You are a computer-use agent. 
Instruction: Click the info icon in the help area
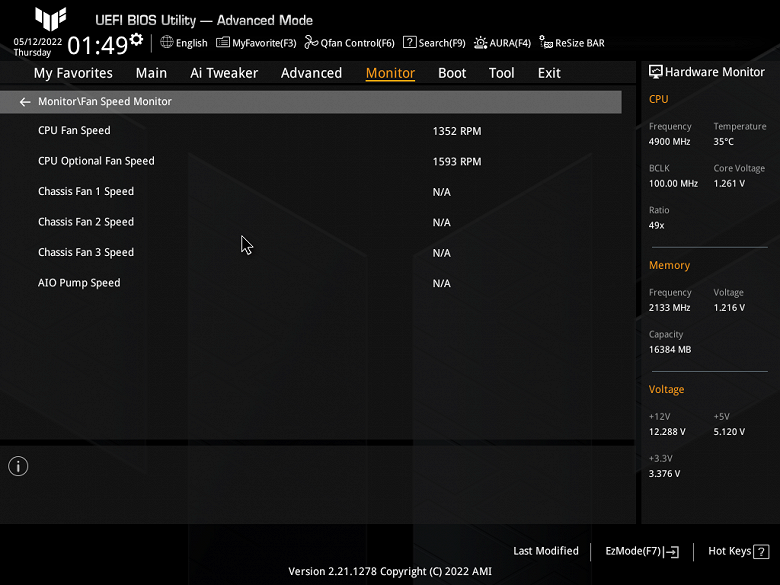(x=18, y=466)
